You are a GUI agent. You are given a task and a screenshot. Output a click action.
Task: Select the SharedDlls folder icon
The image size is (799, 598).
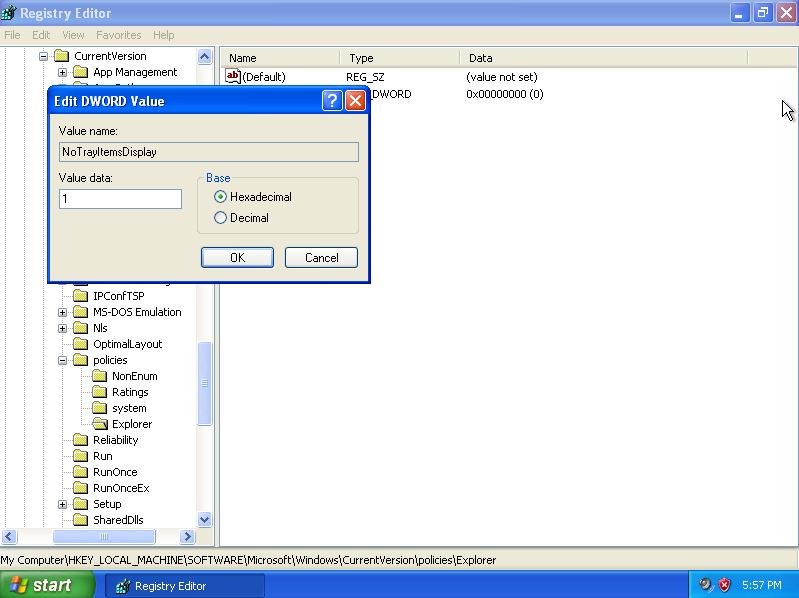[81, 520]
